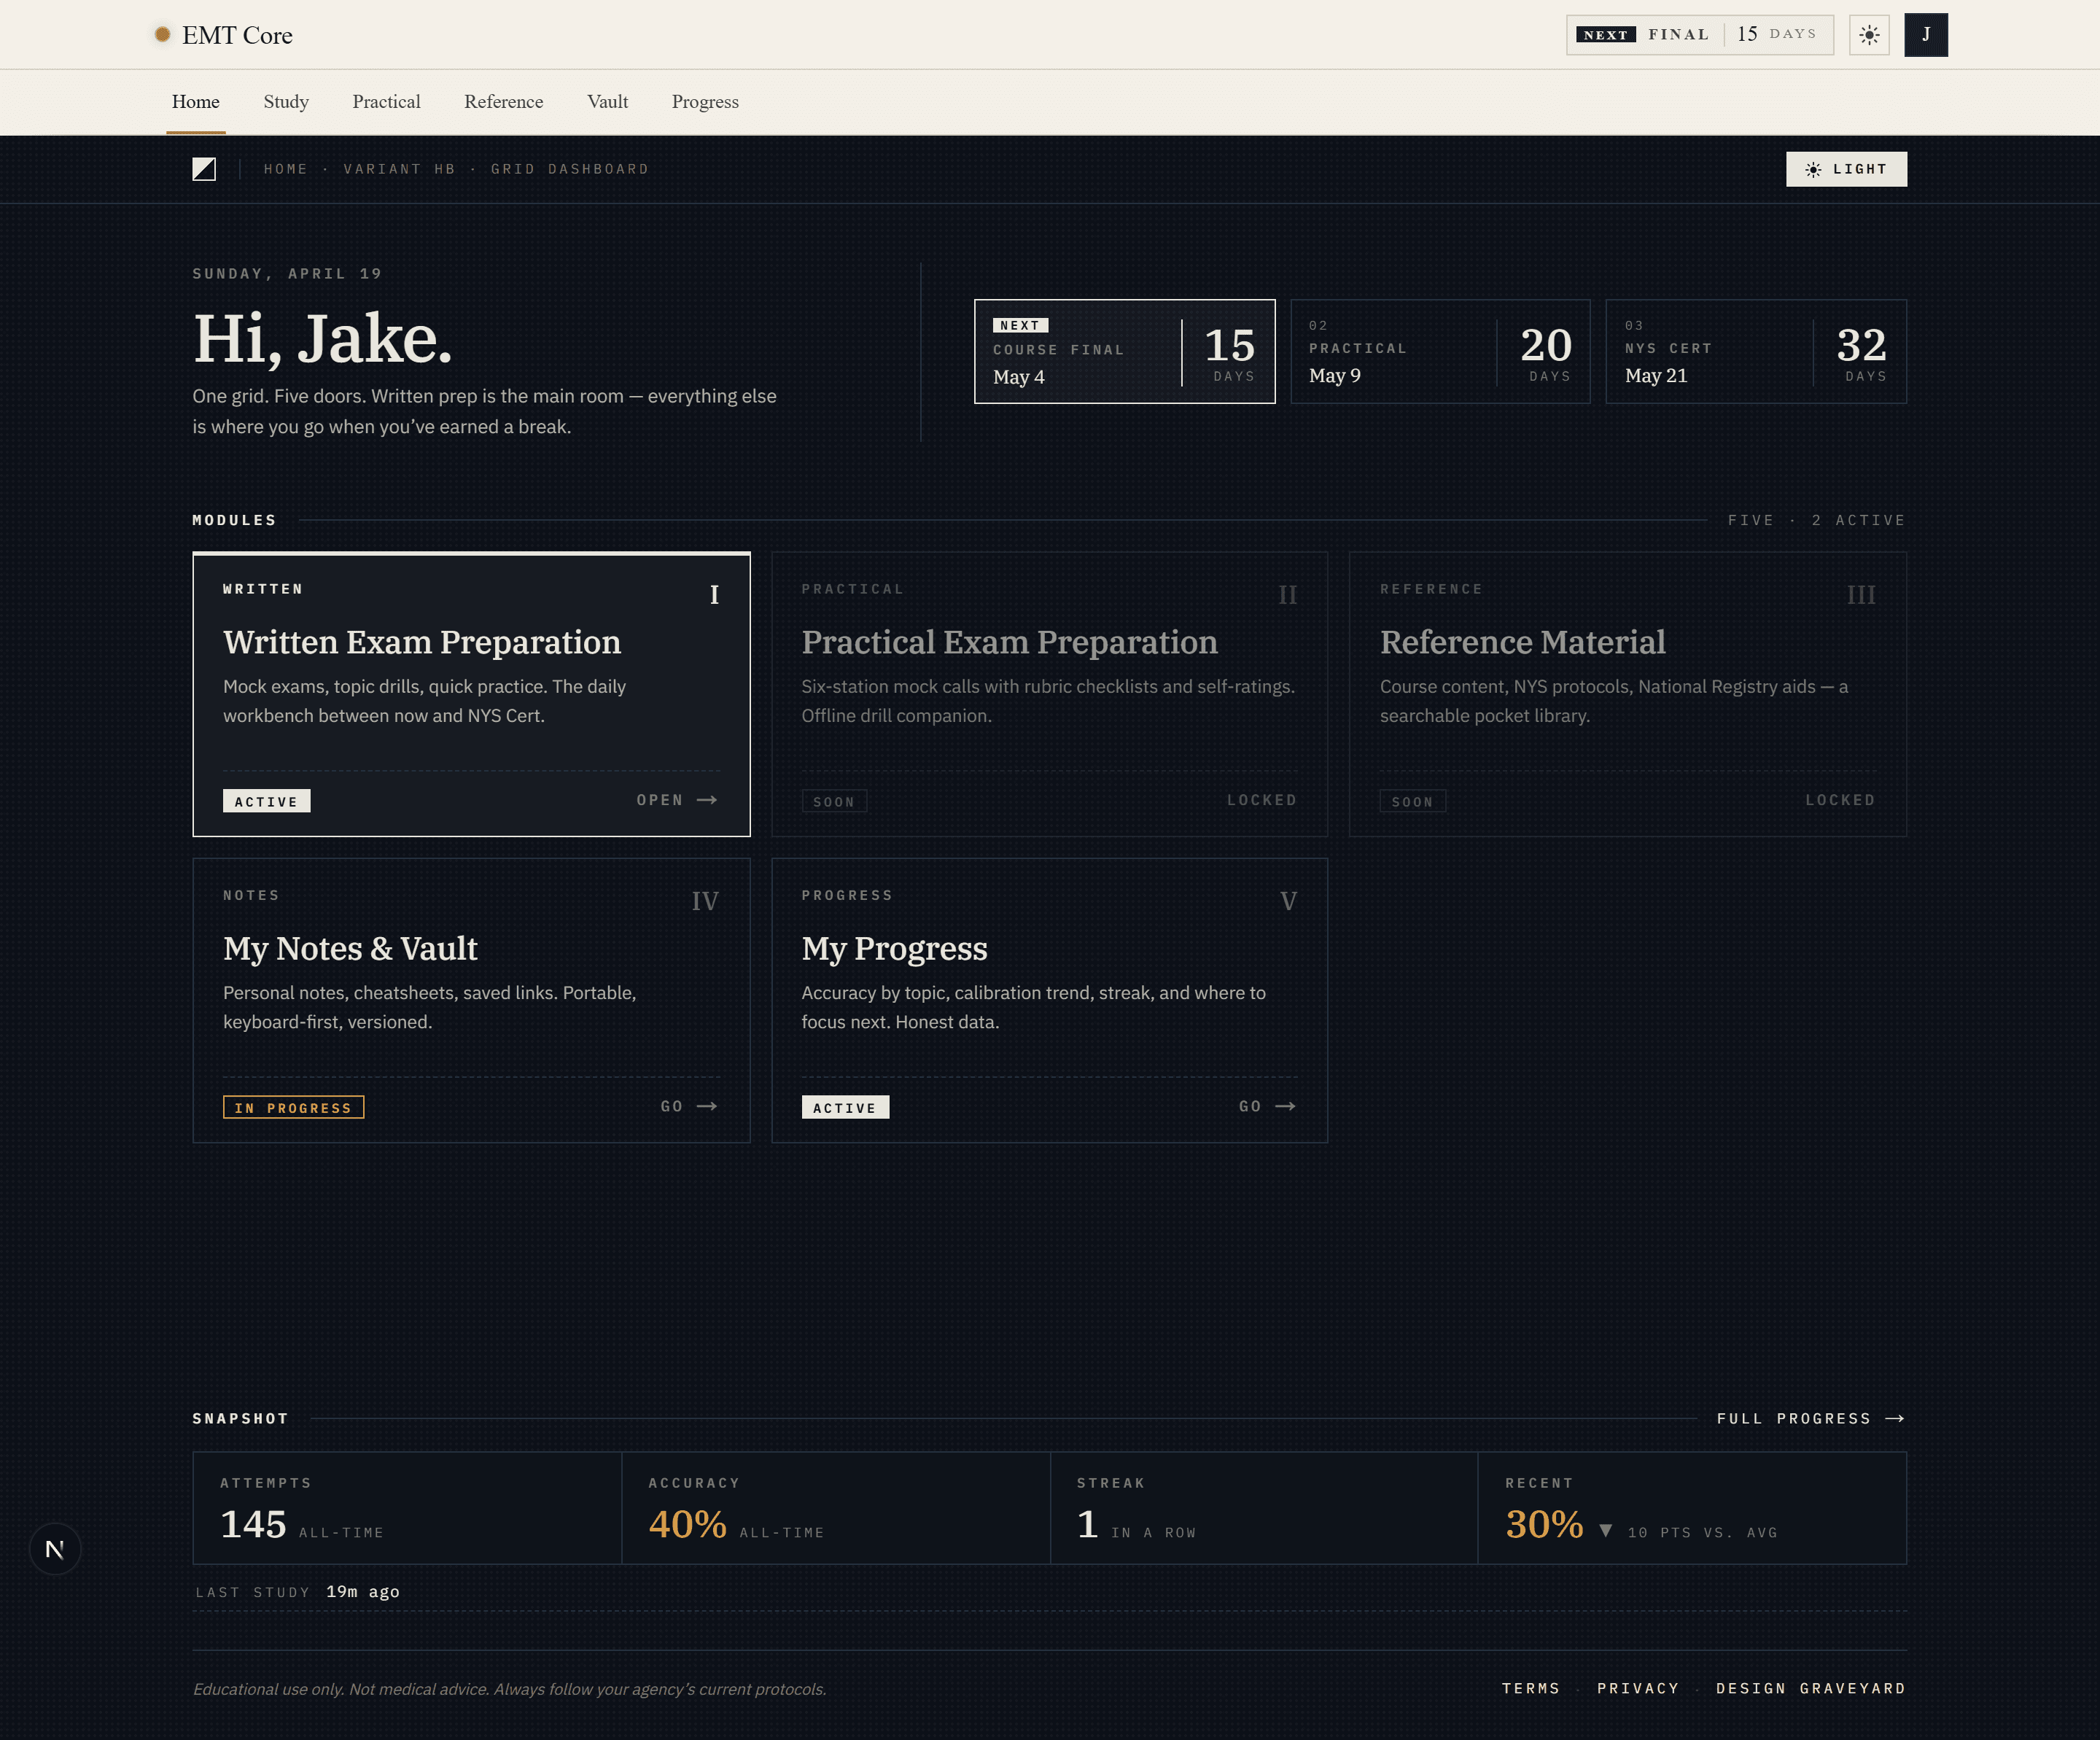Image resolution: width=2100 pixels, height=1740 pixels.
Task: Open the Progress tab
Action: coord(705,102)
